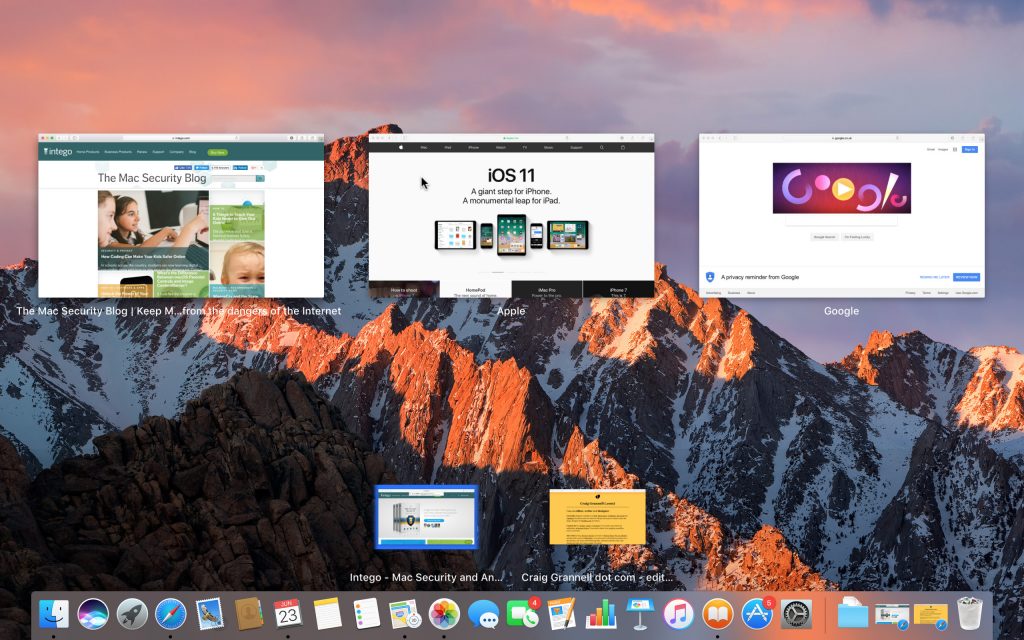Launch Siri from the Dock
Viewport: 1024px width, 640px height.
[93, 614]
